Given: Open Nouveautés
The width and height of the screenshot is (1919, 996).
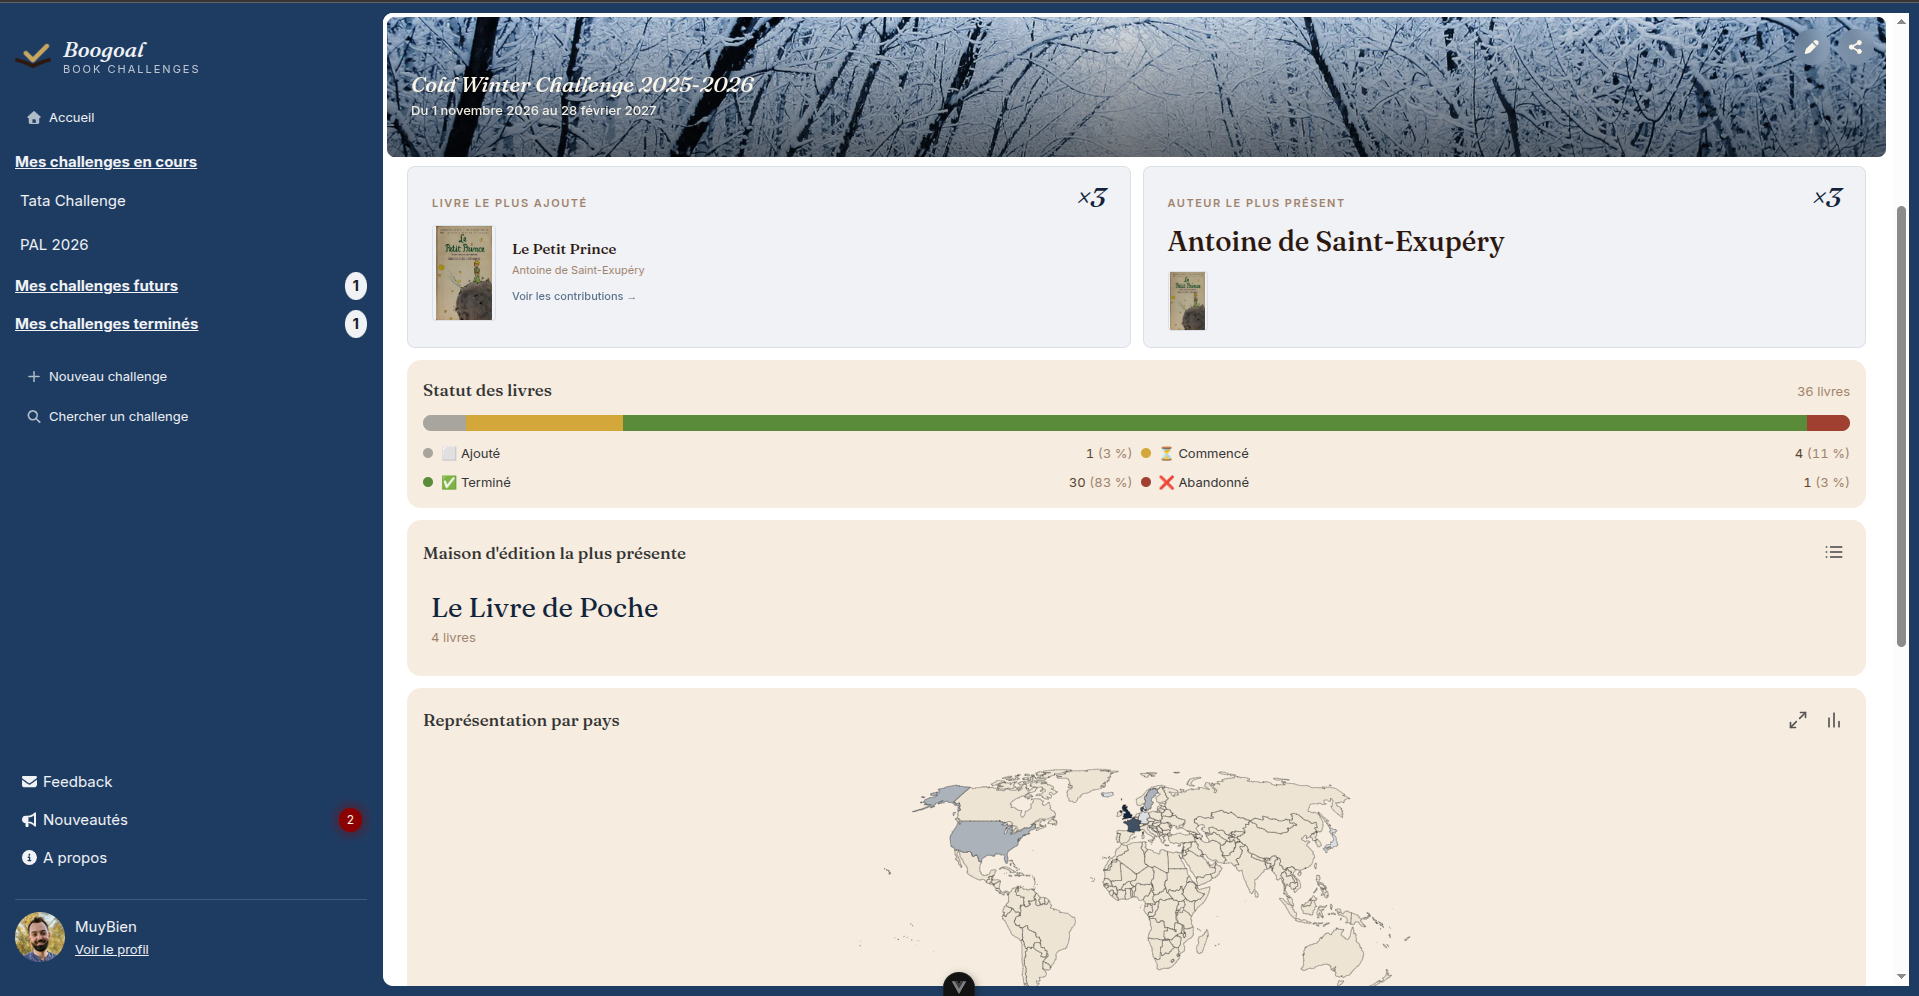Looking at the screenshot, I should click(x=85, y=820).
